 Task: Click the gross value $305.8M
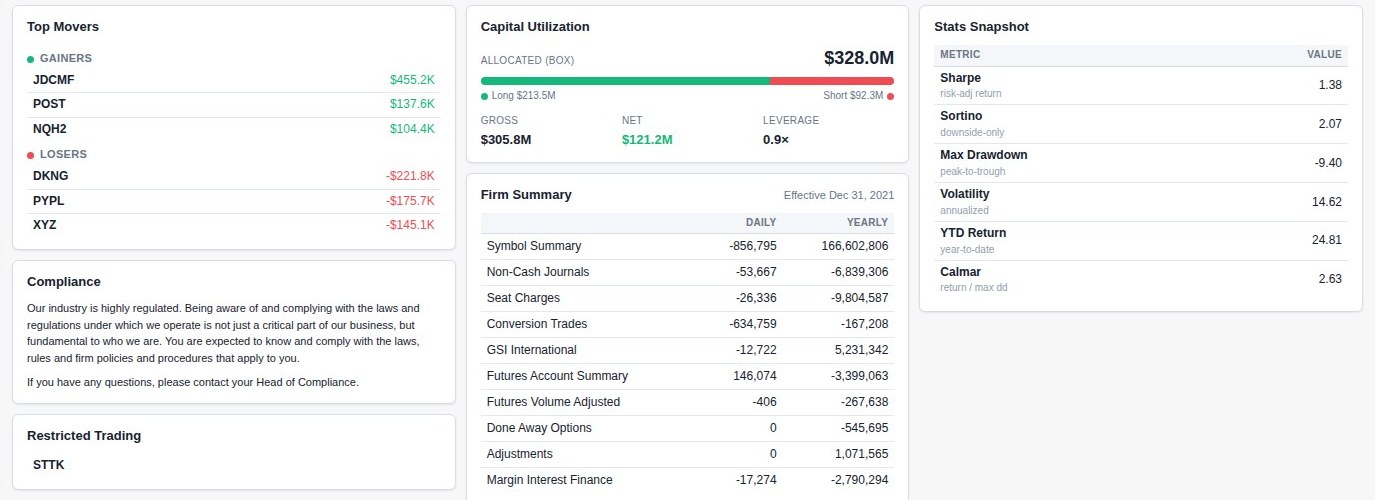pyautogui.click(x=506, y=140)
